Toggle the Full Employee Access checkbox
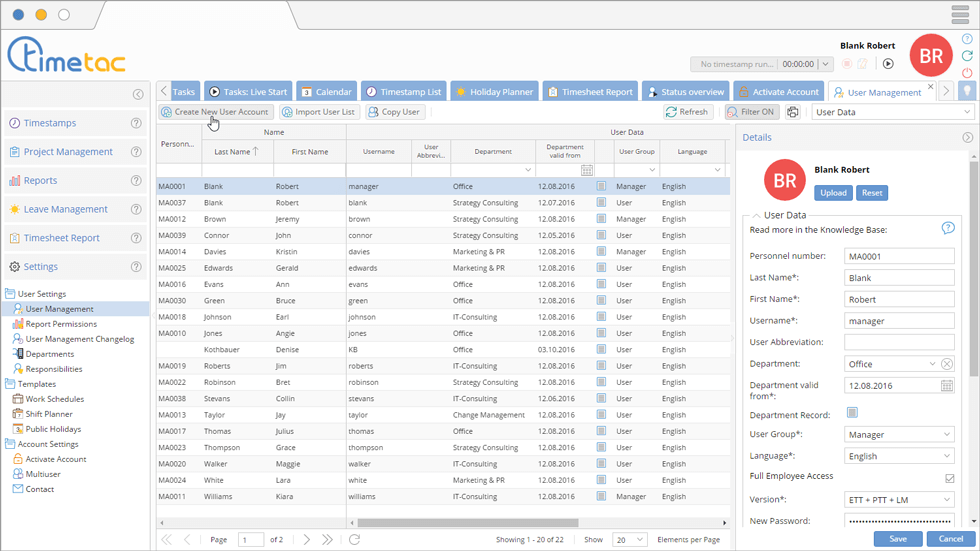The image size is (980, 551). [949, 478]
